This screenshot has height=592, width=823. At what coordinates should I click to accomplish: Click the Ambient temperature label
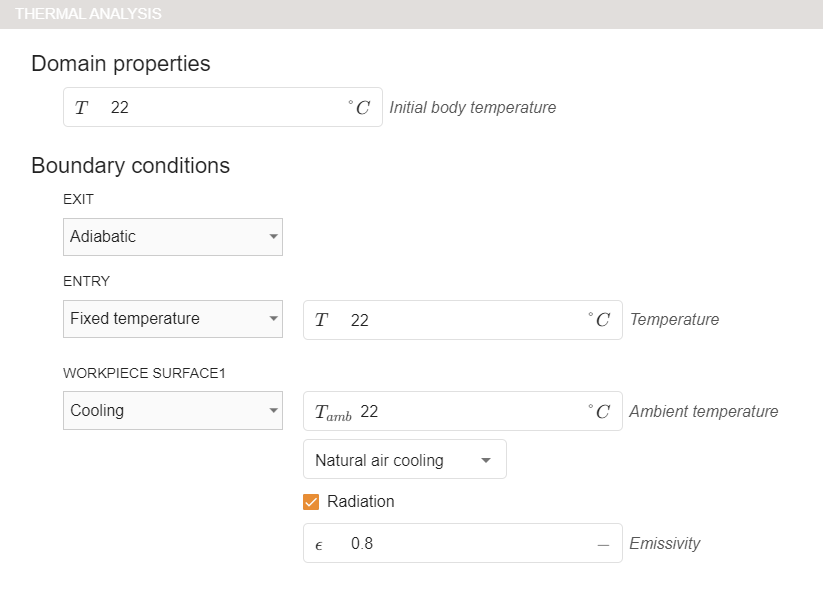[703, 412]
